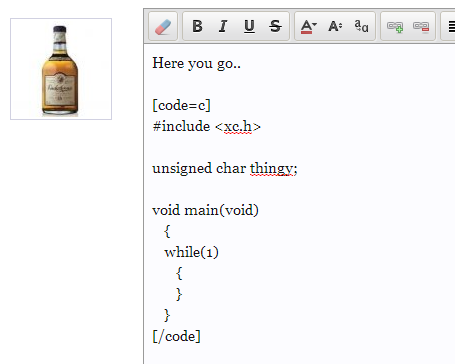Place cursor after "Here you go.."
The image size is (455, 364).
pyautogui.click(x=241, y=63)
